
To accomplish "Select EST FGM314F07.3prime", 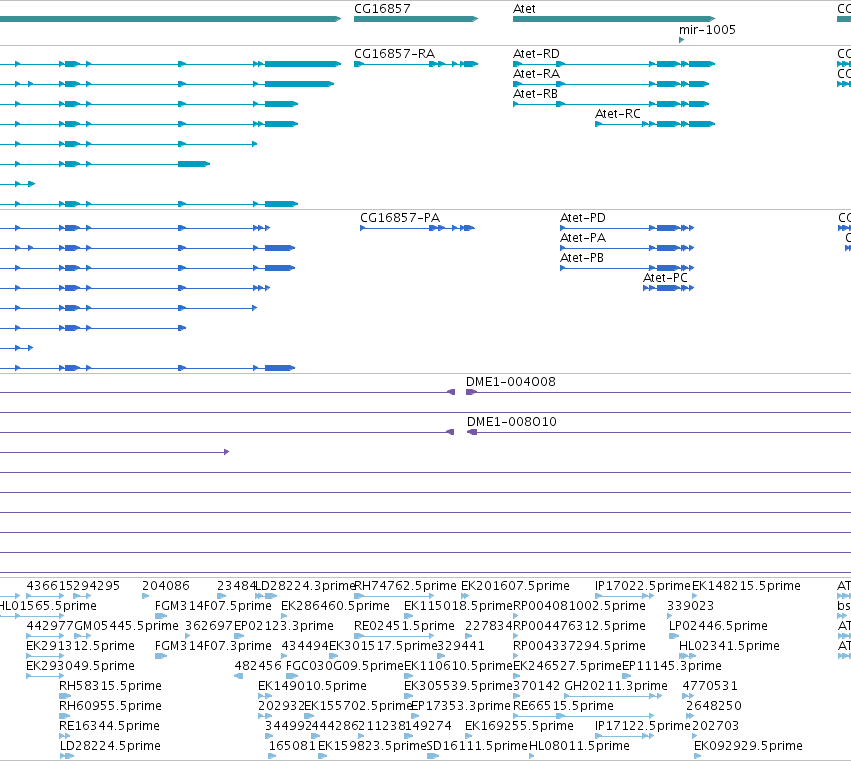I will (213, 646).
